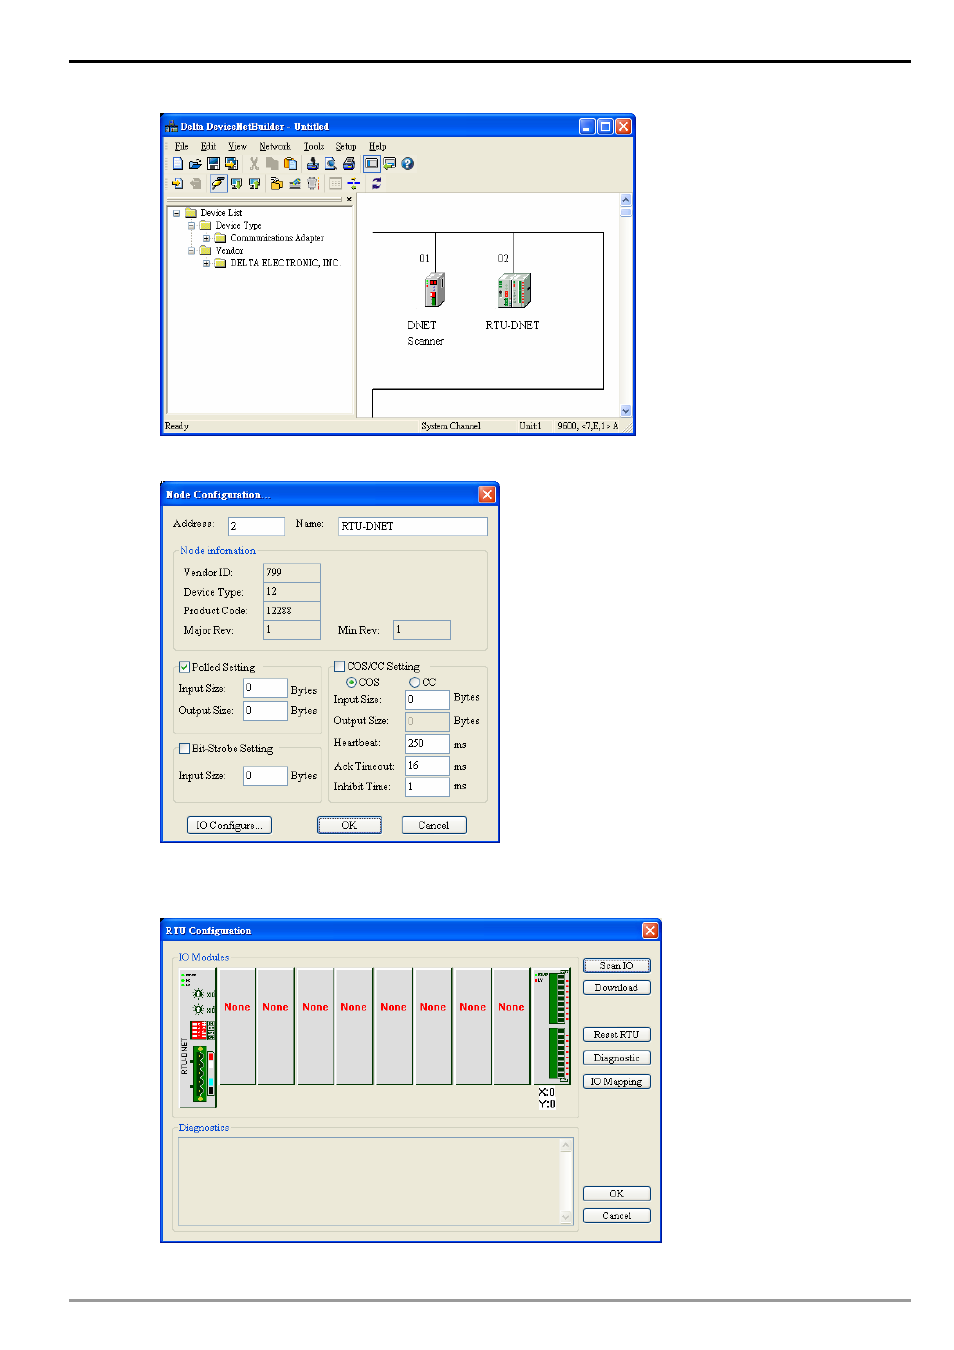Click the network view scrollbar up arrow

[x=626, y=200]
